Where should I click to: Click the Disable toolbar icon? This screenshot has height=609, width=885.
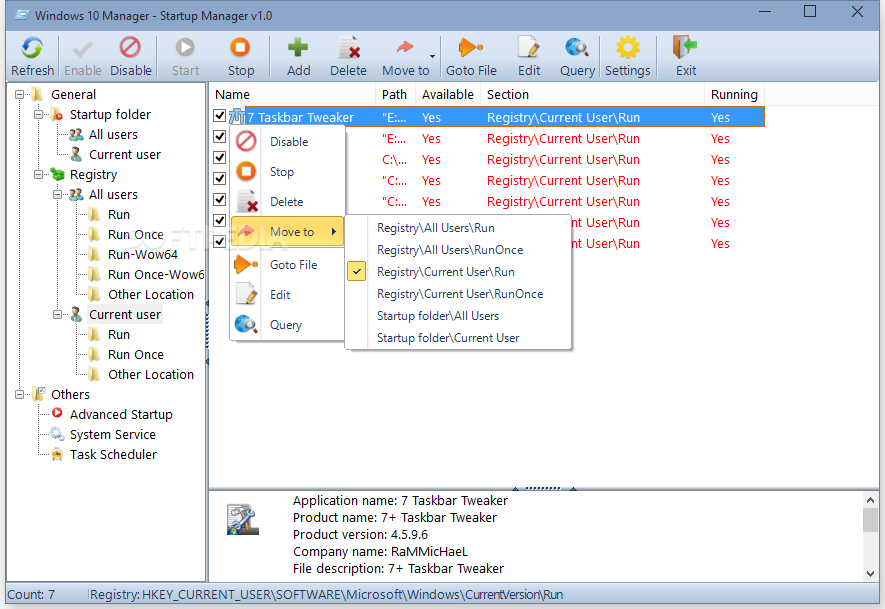(x=130, y=48)
